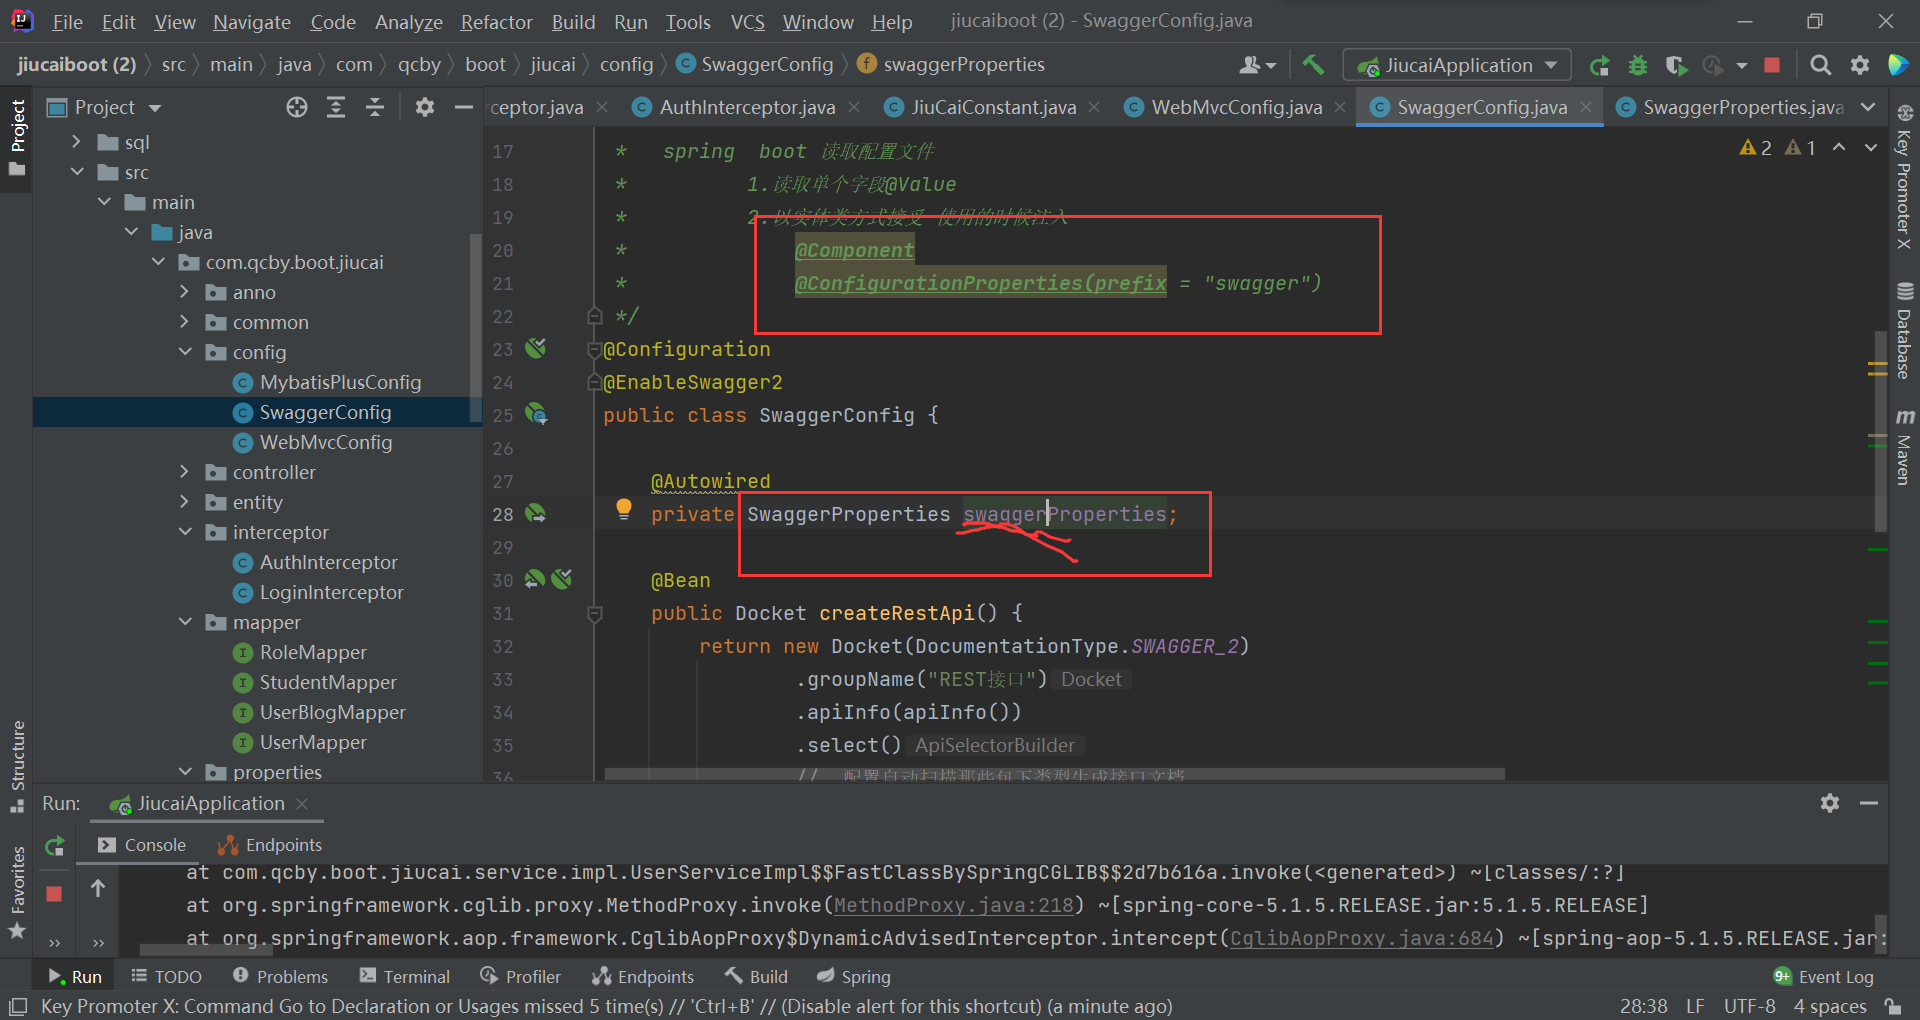This screenshot has width=1920, height=1020.
Task: Locate open file with Project view crosshair
Action: [297, 107]
